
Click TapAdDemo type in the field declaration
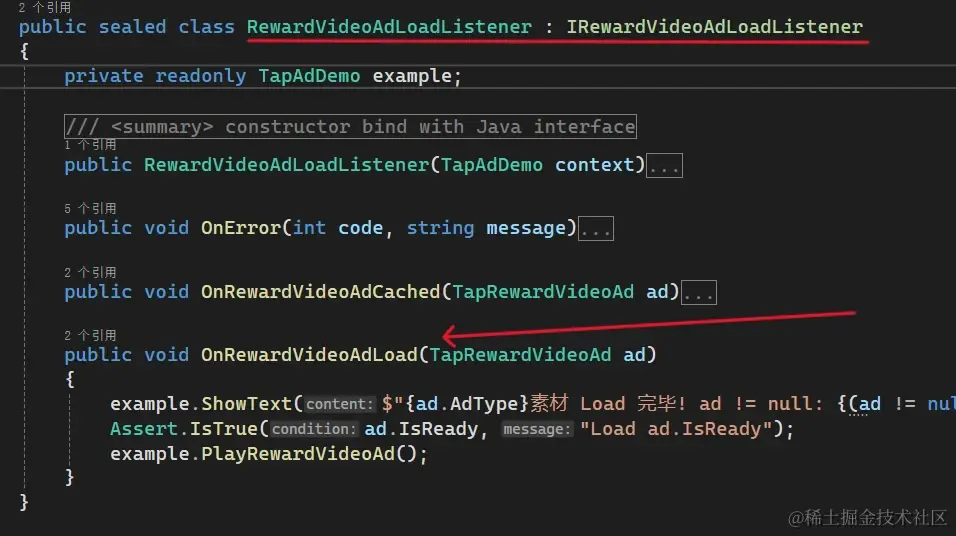pyautogui.click(x=309, y=76)
